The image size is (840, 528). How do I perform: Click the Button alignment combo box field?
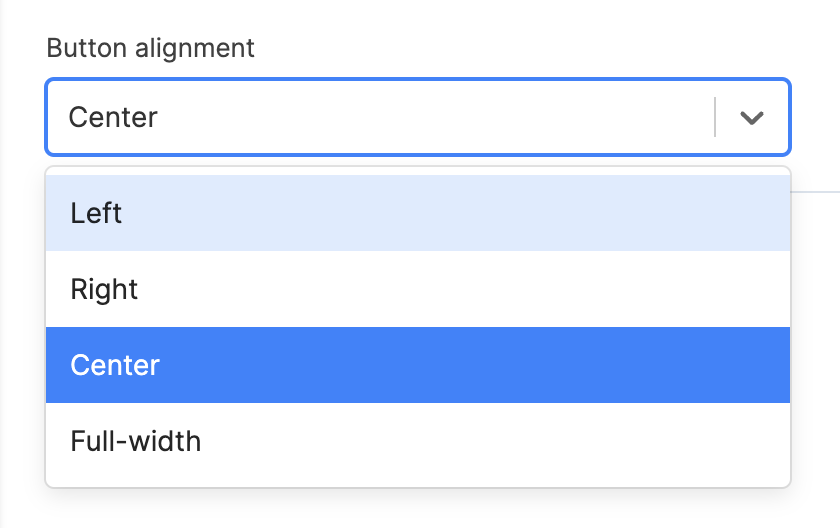(380, 118)
